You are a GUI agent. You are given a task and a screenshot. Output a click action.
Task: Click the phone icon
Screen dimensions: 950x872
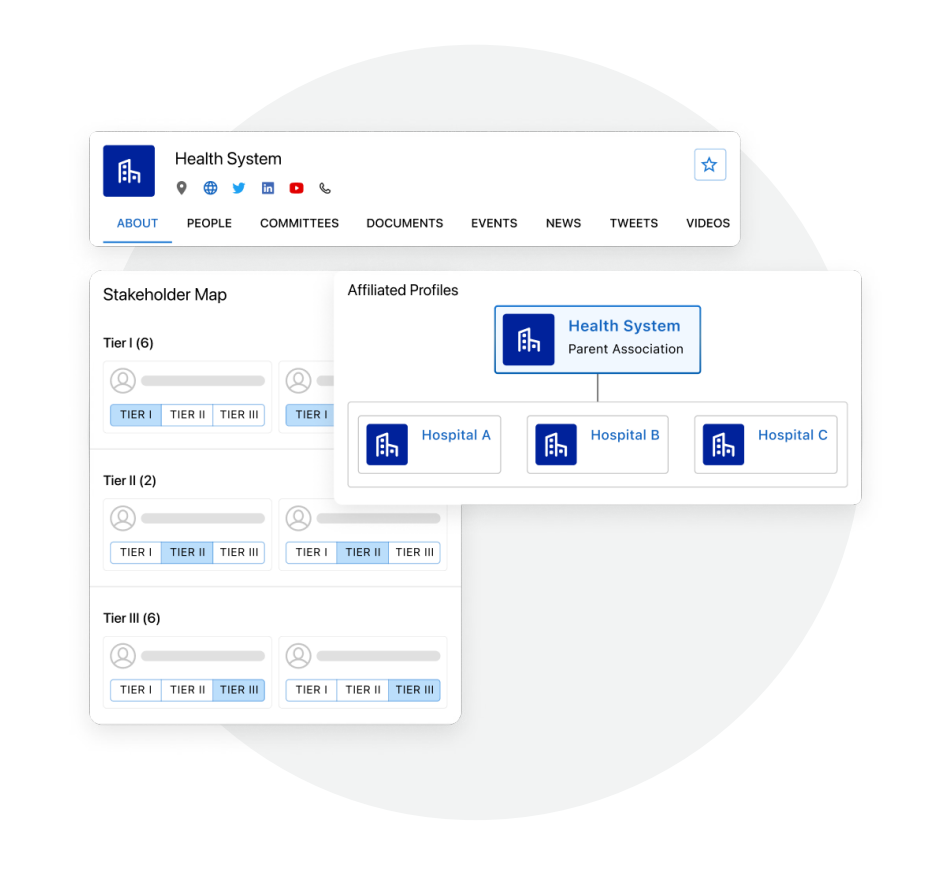pos(325,188)
